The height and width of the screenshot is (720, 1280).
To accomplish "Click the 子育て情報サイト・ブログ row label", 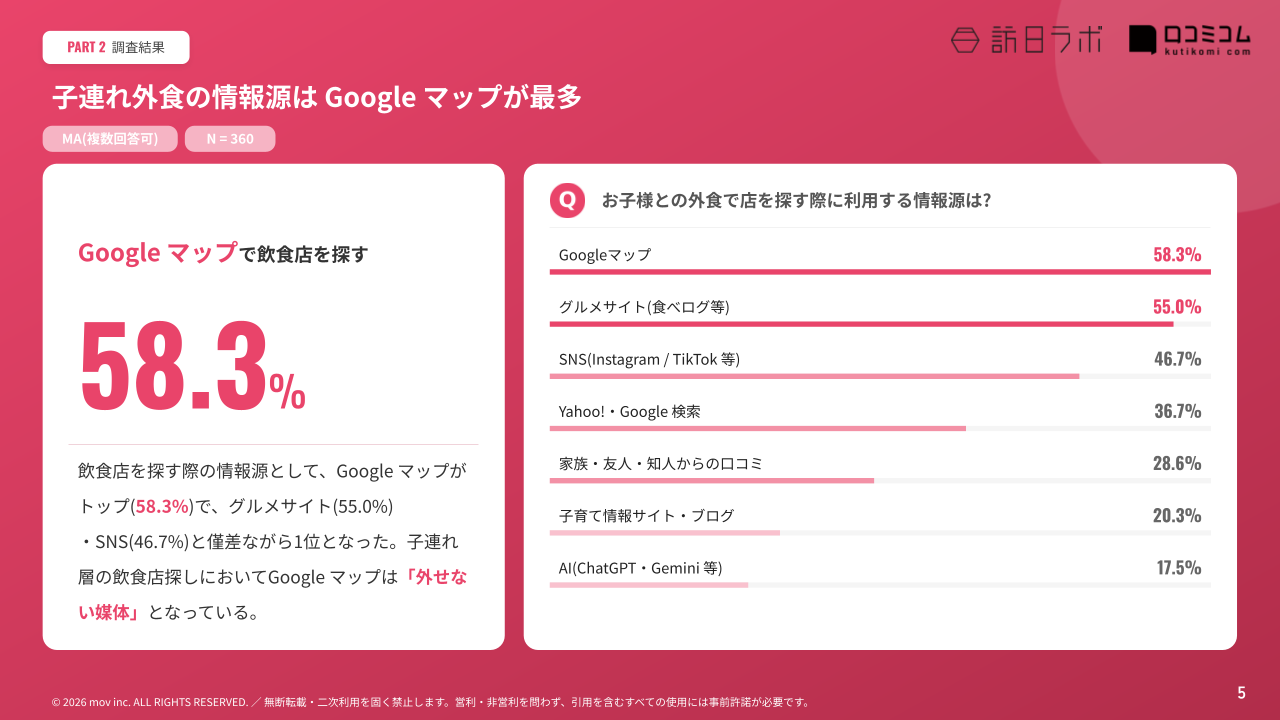I will pos(646,515).
